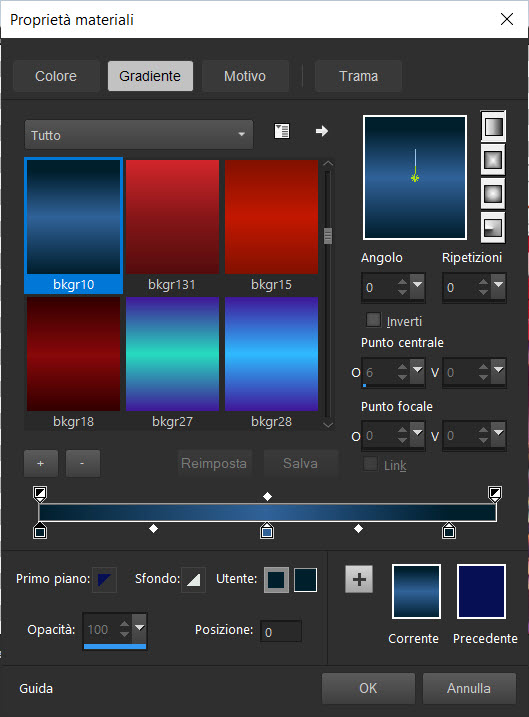Open the view-list options icon
529x717 pixels.
[282, 131]
